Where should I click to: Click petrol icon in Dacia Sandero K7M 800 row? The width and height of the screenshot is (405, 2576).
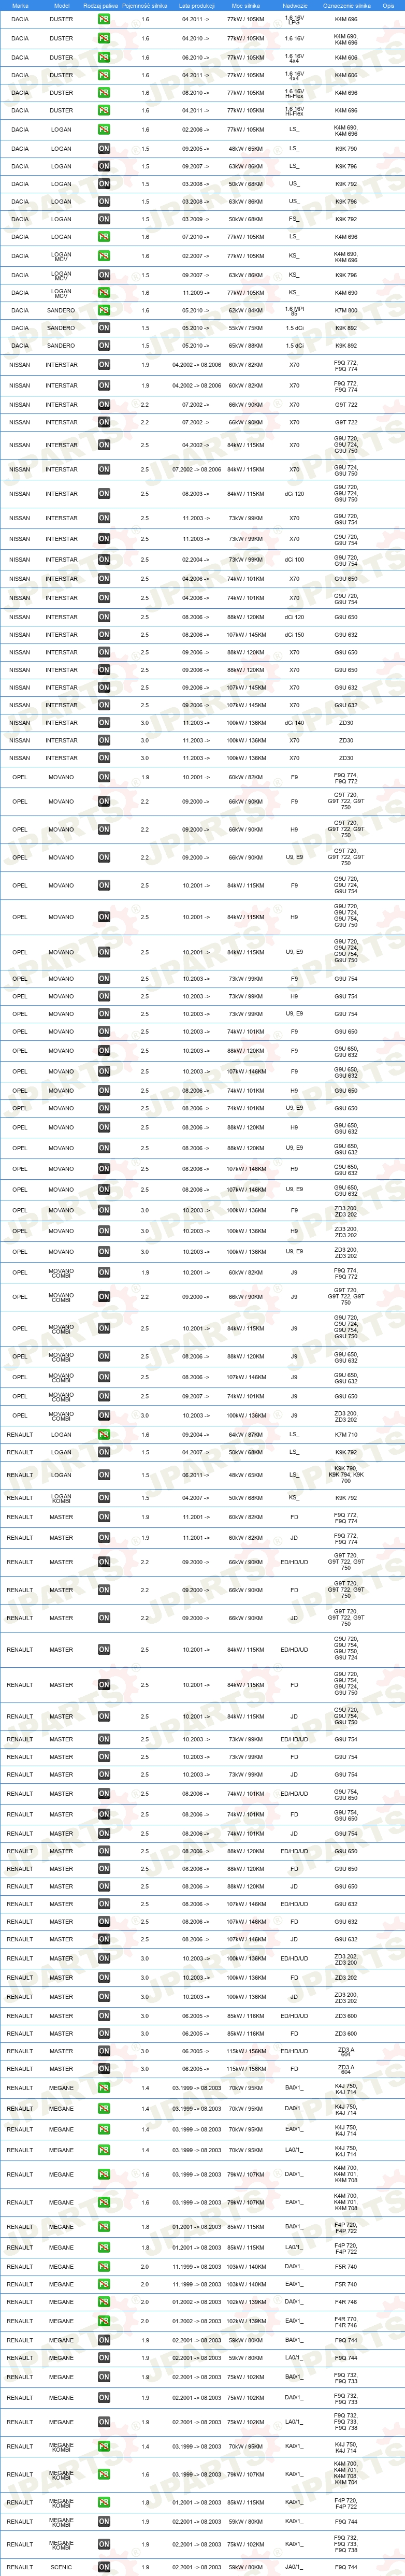[104, 310]
